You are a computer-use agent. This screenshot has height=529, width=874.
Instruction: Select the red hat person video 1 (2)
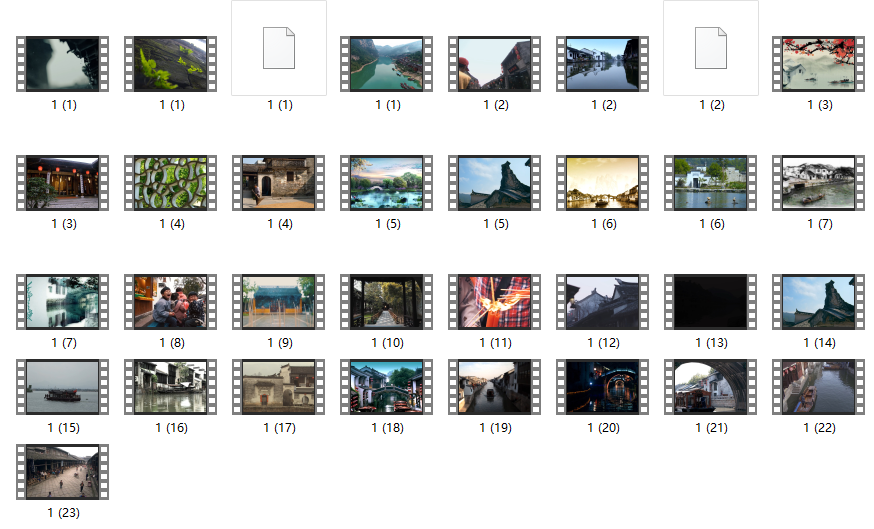pos(494,64)
